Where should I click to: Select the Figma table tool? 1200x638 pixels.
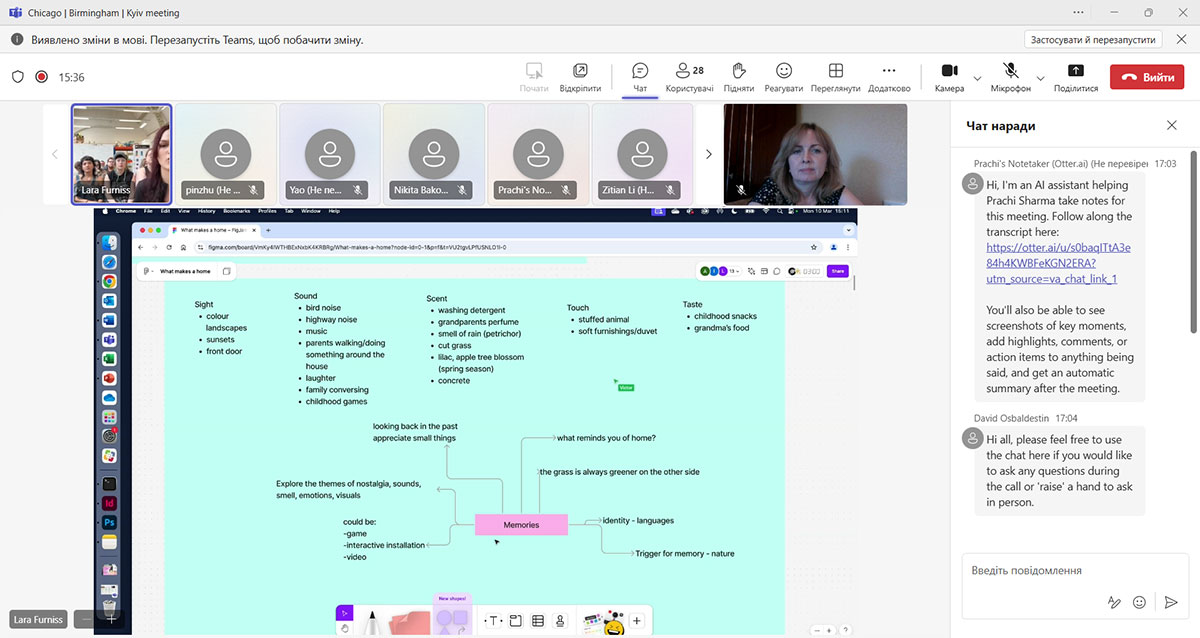[538, 621]
